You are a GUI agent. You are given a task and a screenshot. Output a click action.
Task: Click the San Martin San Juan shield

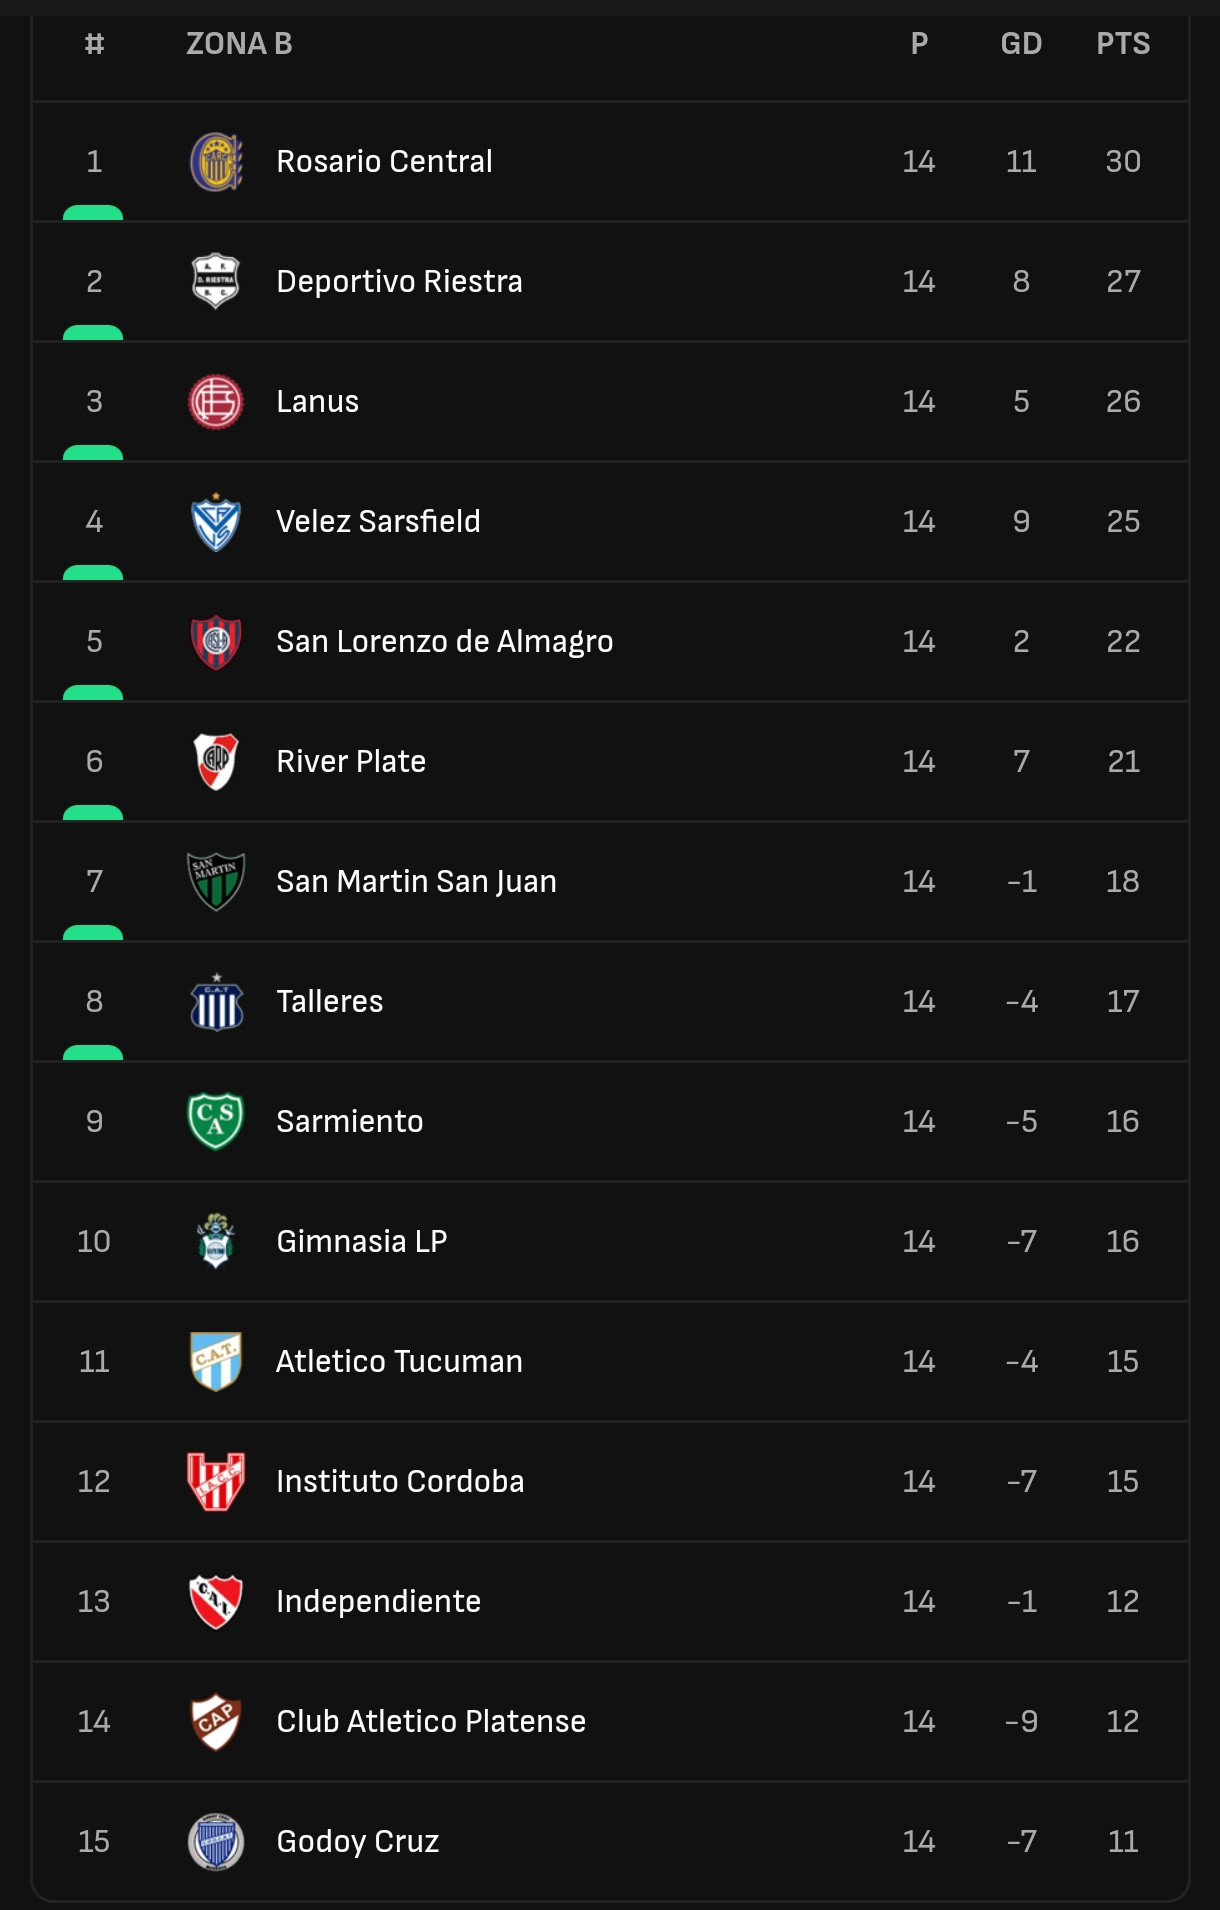(x=216, y=882)
